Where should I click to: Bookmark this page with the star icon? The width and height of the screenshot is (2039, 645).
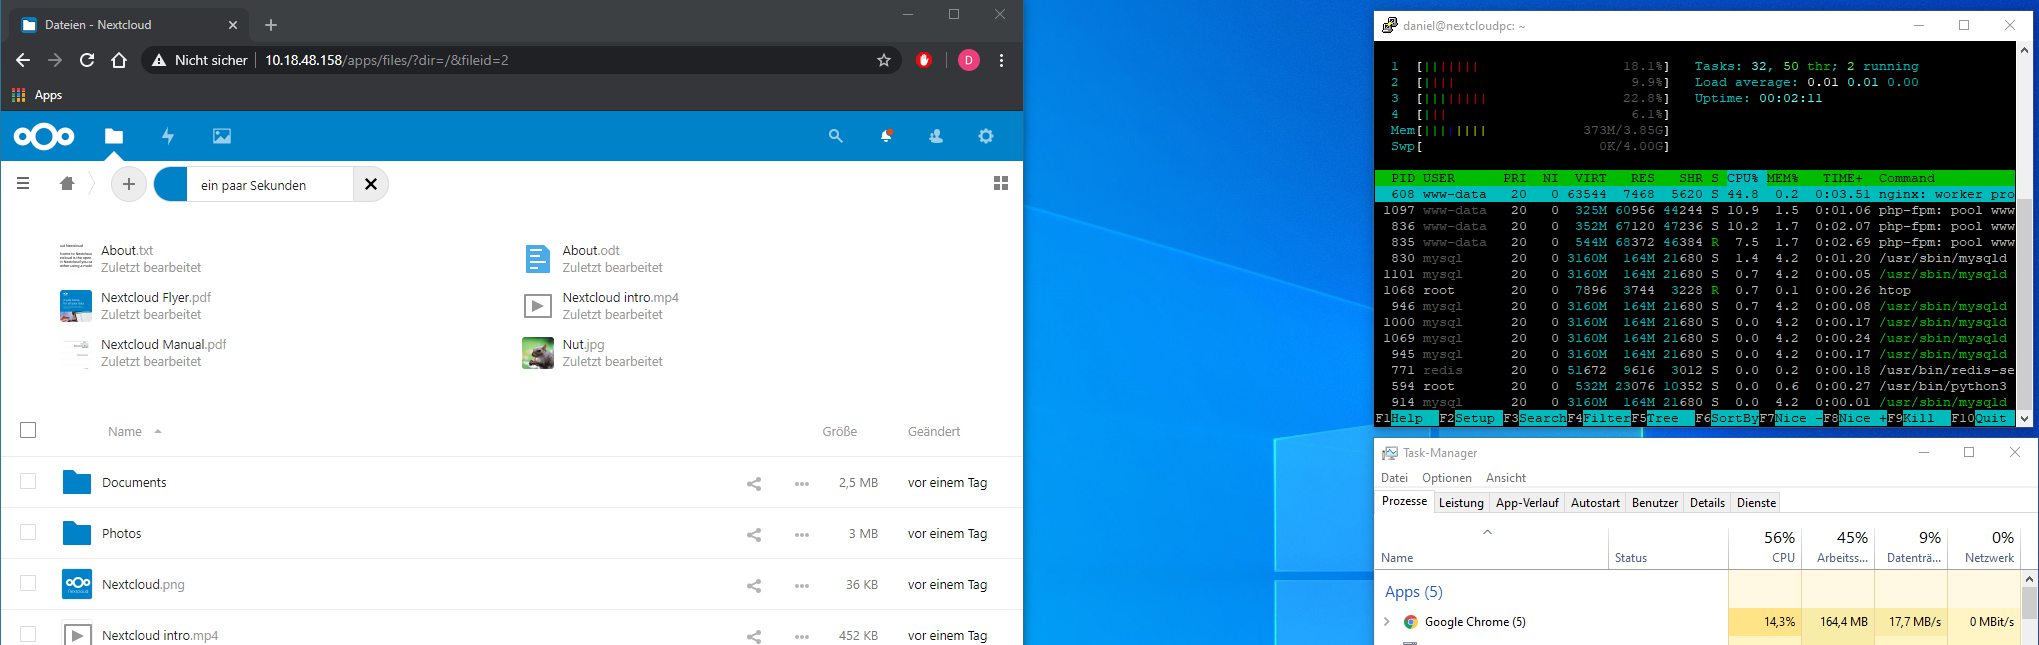[884, 60]
